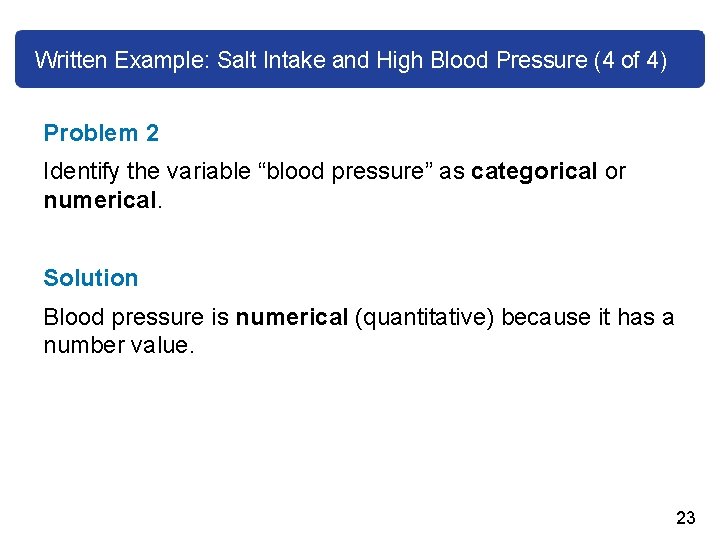Click the slide title banner

[360, 59]
